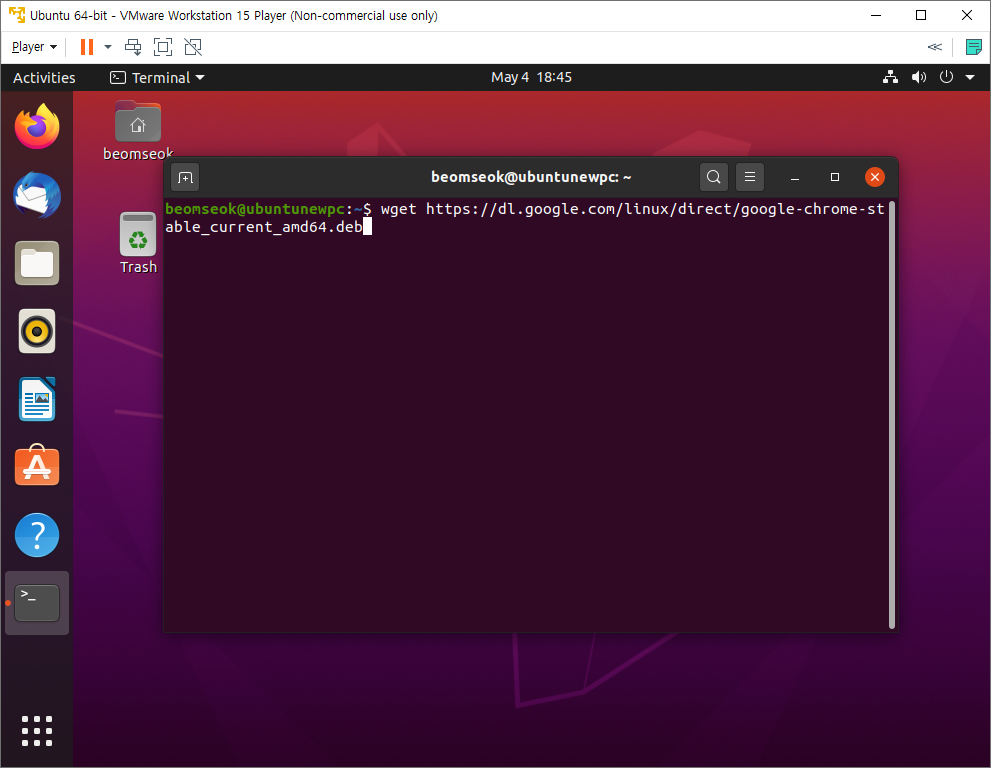Expand the dropdown next to VMware pause button
The height and width of the screenshot is (768, 991).
108,47
